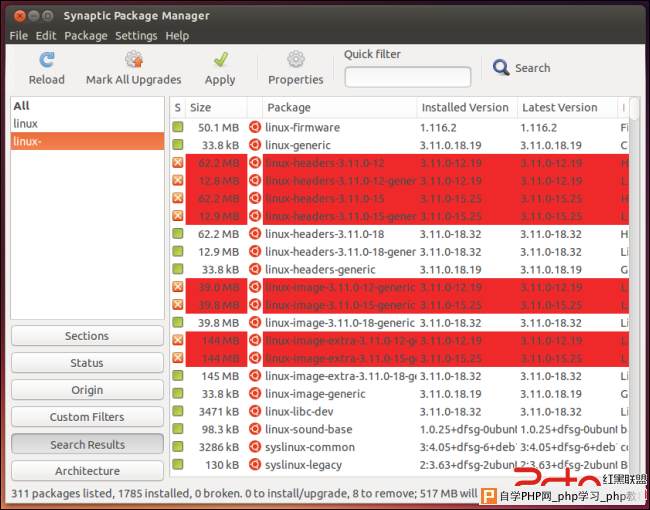Click Ubuntu logo icon beside linux-headers-3.11.0-18
Screen dimensions: 650x510
255,233
